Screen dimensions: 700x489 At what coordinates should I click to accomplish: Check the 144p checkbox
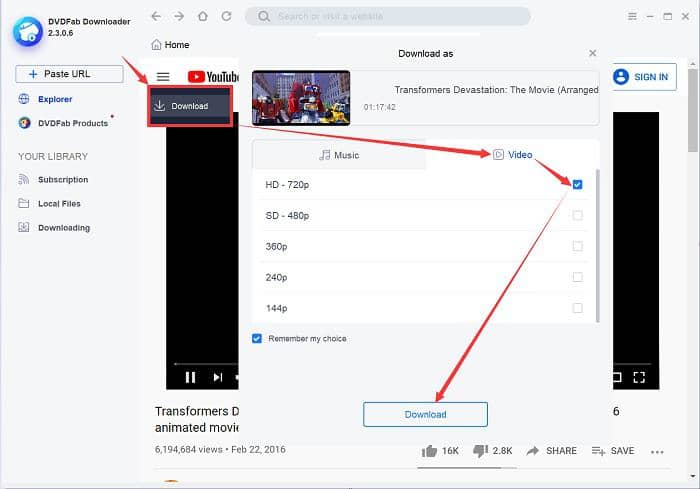tap(577, 308)
